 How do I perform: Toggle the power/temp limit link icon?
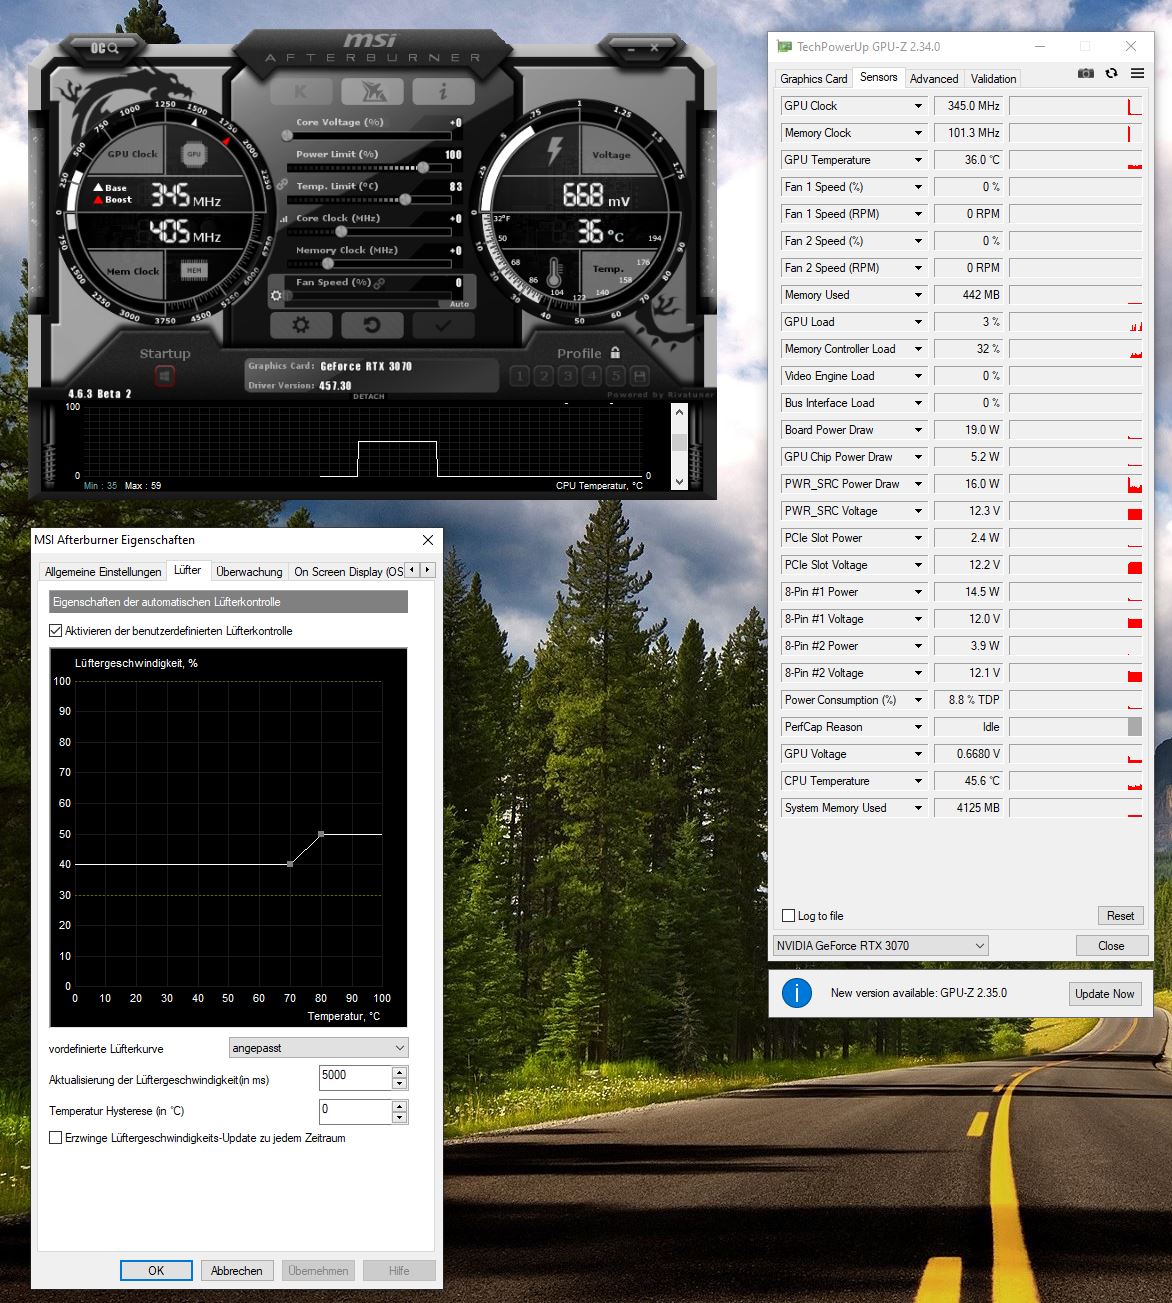tap(283, 185)
